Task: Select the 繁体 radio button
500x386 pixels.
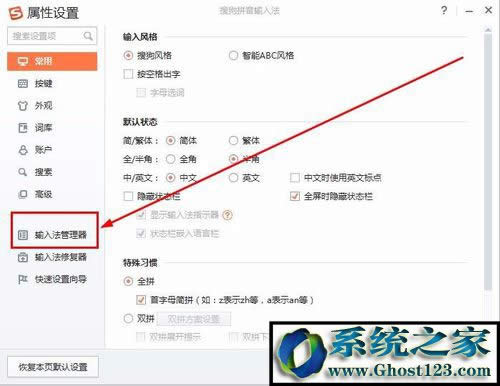Action: point(233,141)
